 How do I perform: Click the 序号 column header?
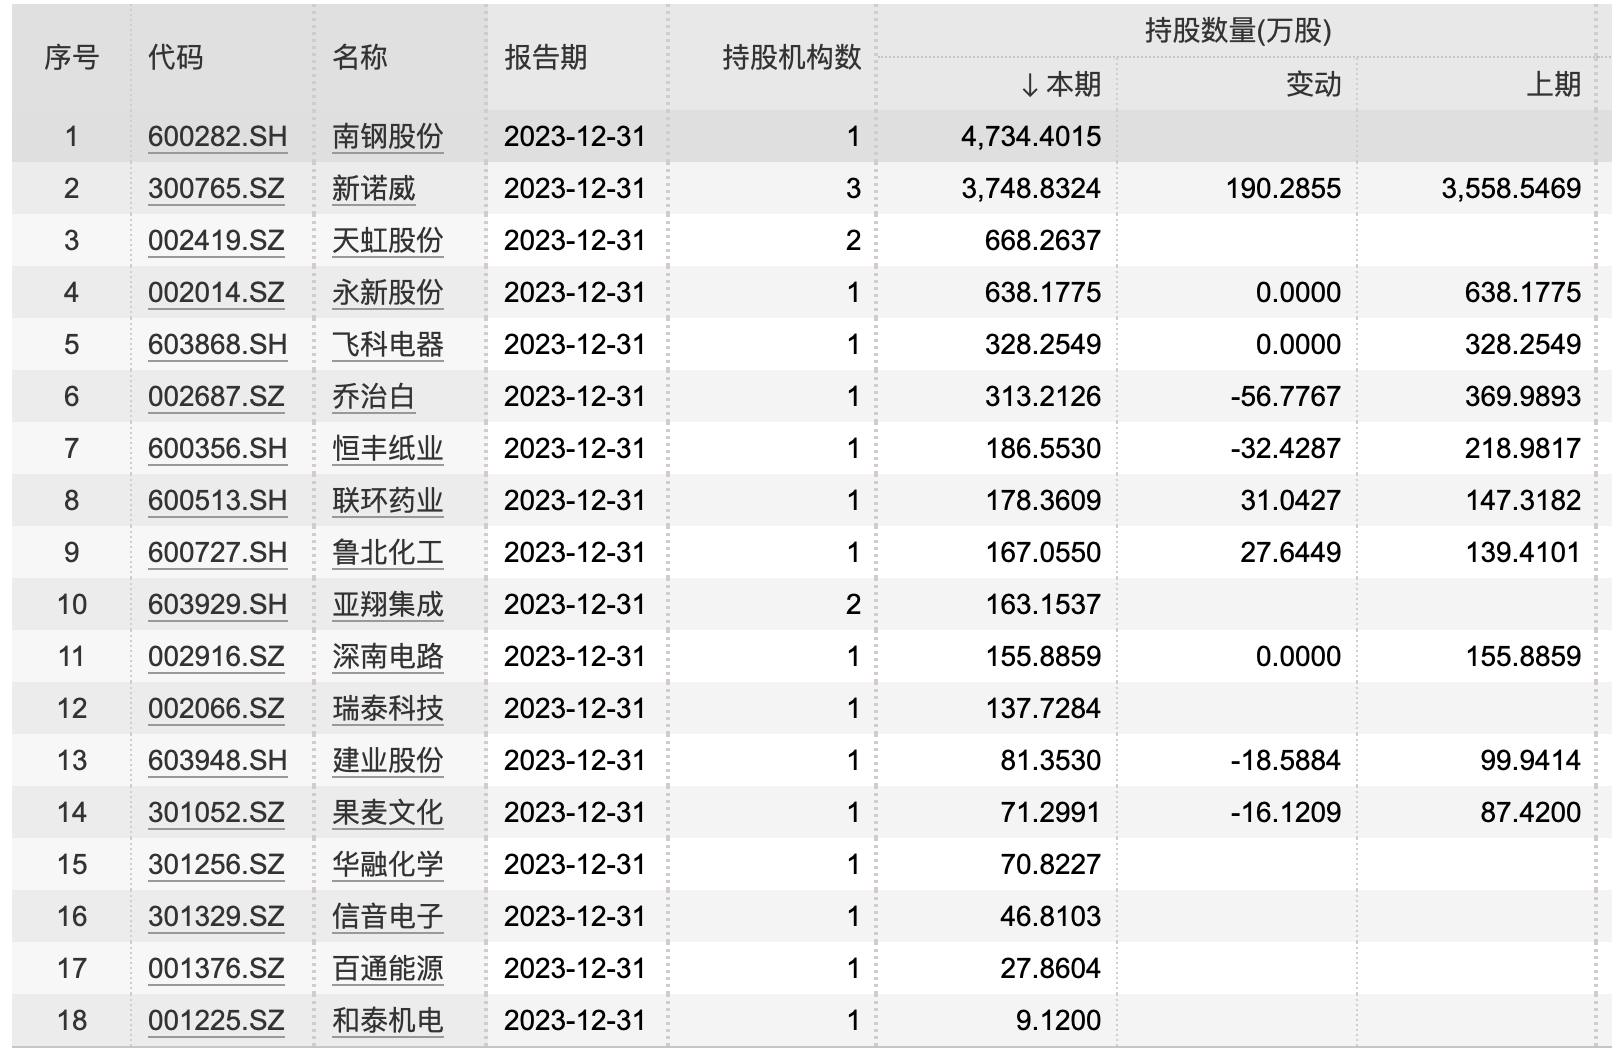pyautogui.click(x=71, y=58)
